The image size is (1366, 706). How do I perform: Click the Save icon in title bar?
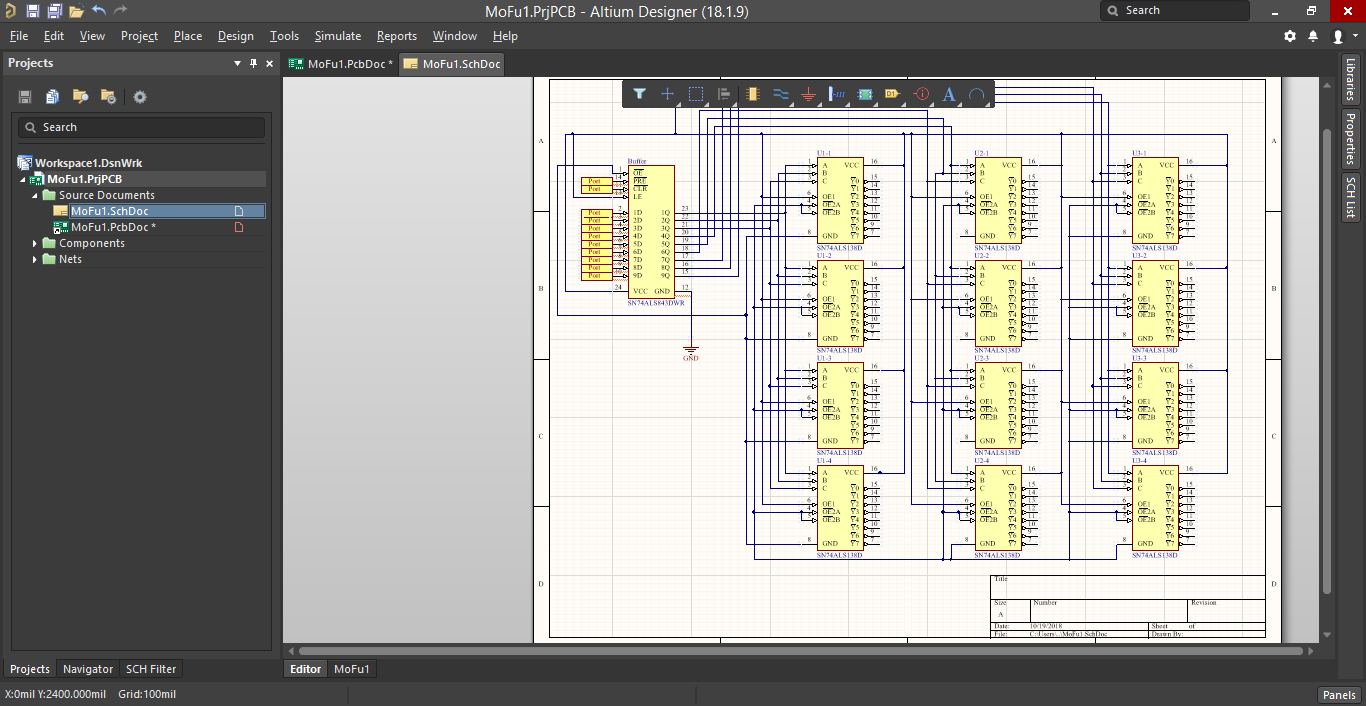[x=32, y=11]
